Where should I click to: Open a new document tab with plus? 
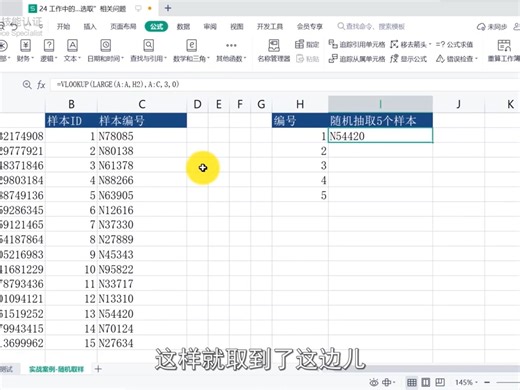tap(168, 8)
